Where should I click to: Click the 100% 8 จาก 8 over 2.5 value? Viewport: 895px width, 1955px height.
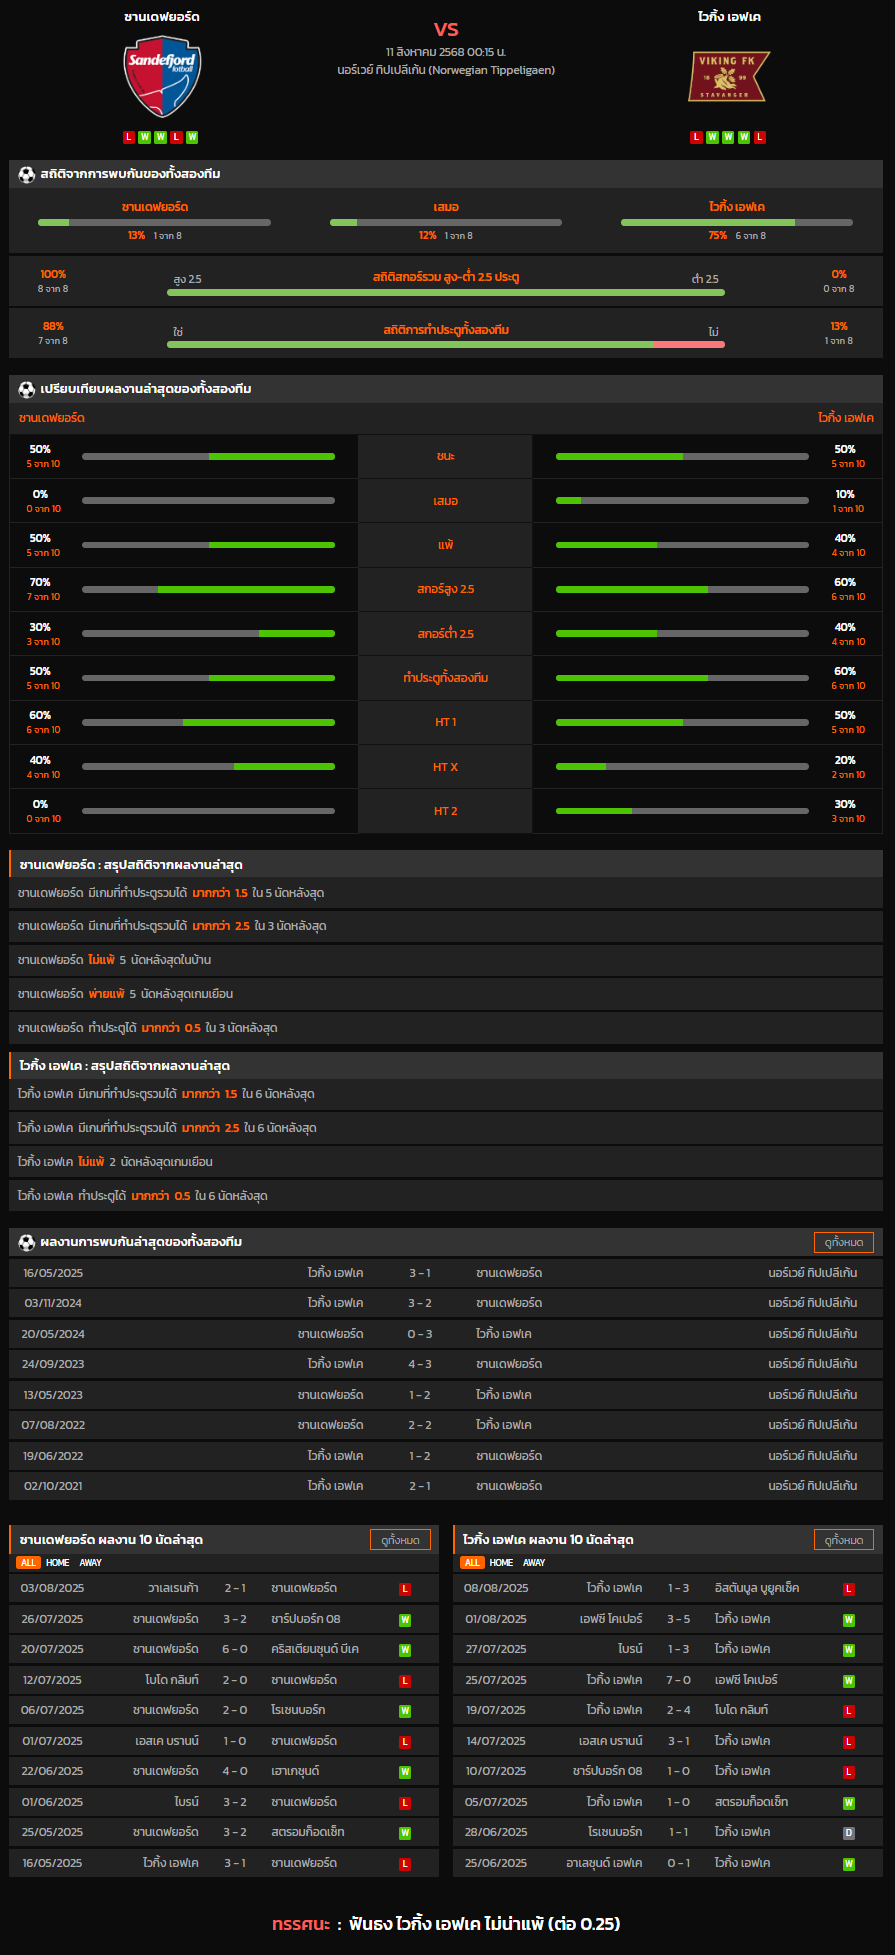pyautogui.click(x=53, y=281)
